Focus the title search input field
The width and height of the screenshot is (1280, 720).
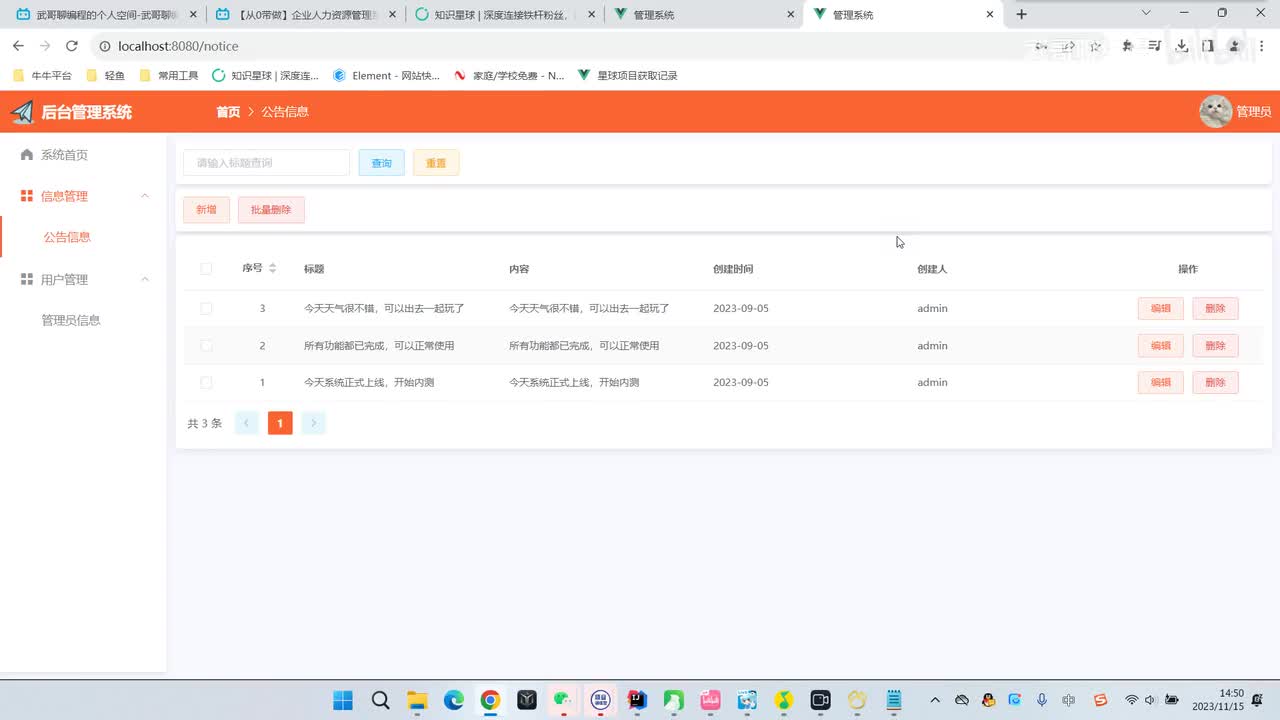point(266,163)
